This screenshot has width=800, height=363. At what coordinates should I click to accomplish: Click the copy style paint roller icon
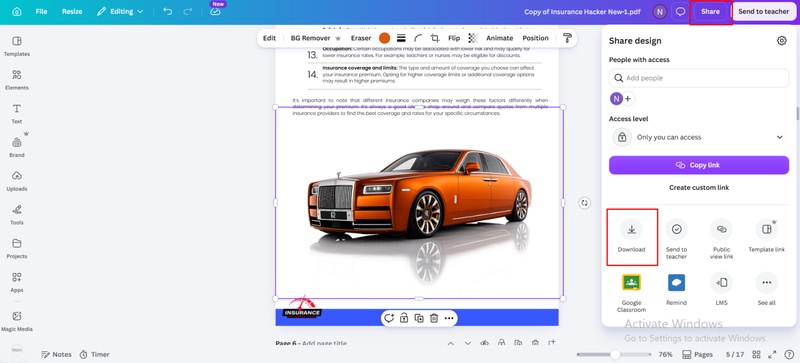click(567, 38)
